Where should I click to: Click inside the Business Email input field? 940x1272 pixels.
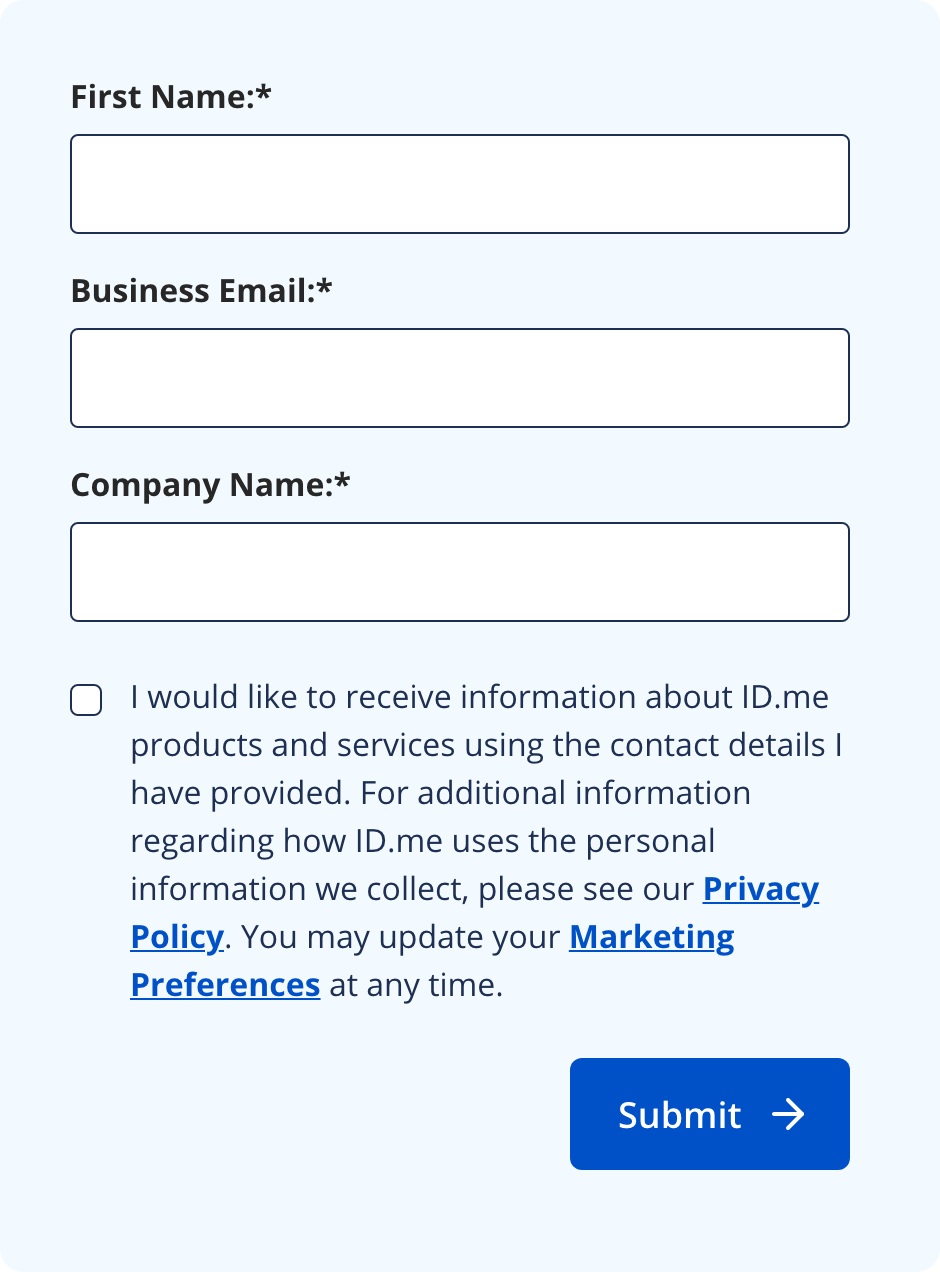tap(459, 377)
